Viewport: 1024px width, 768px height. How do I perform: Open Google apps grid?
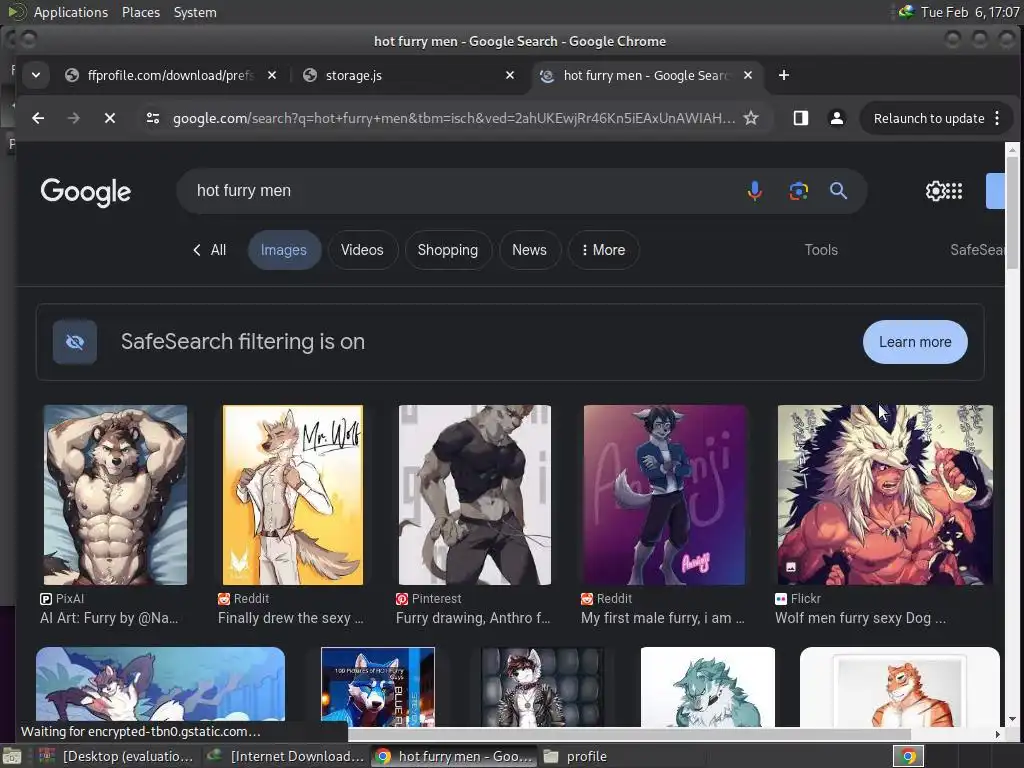pyautogui.click(x=955, y=191)
